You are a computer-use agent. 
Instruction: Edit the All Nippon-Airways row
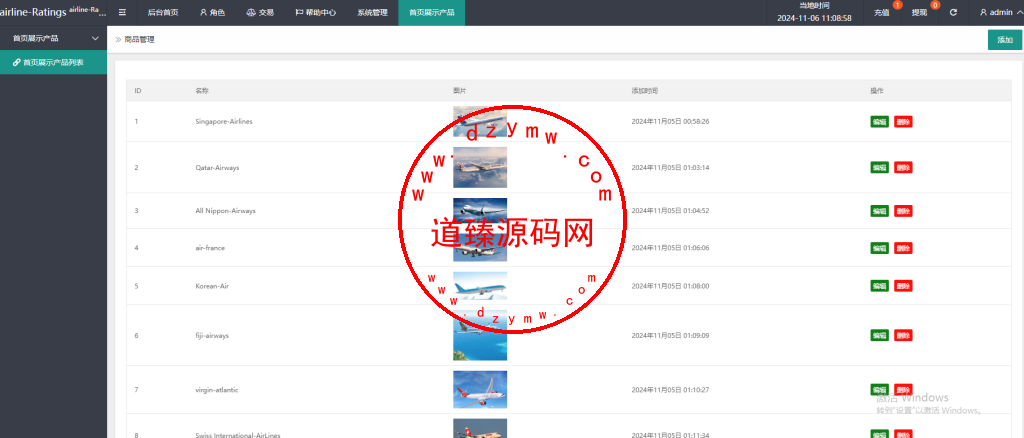pos(879,211)
